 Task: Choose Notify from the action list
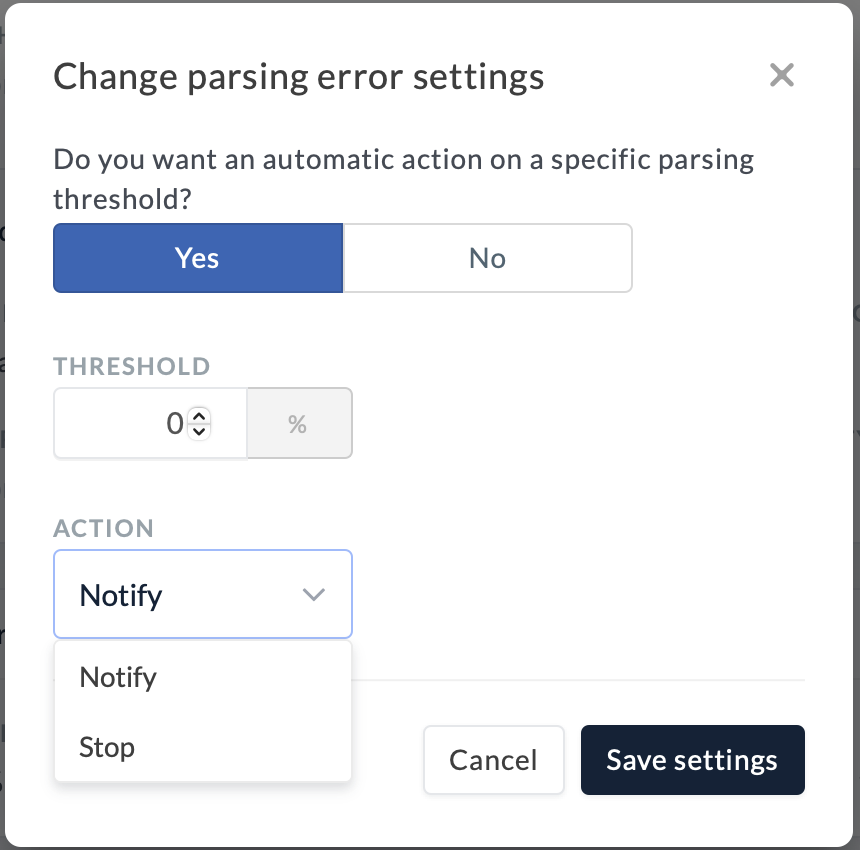point(119,677)
